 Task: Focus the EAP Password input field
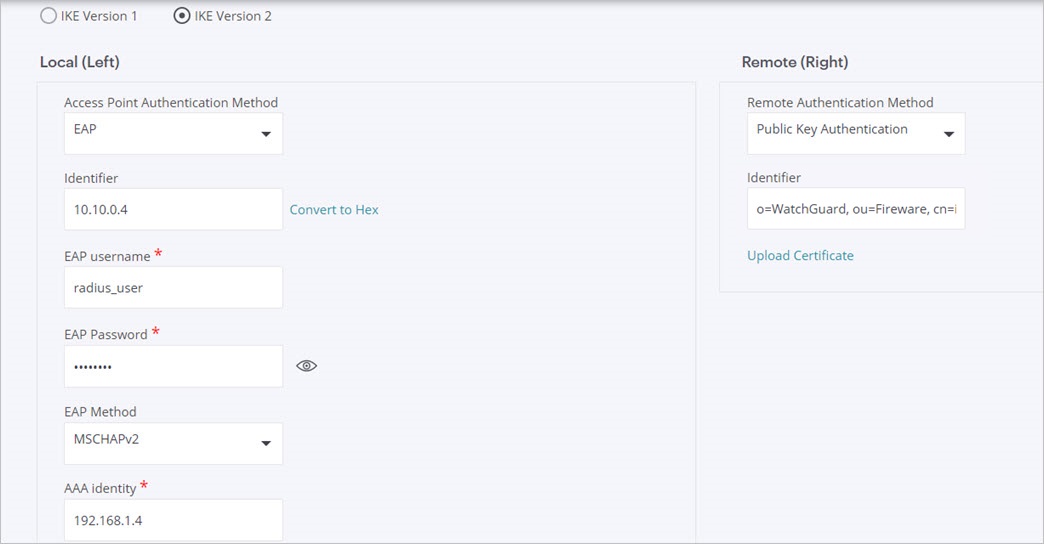[x=173, y=366]
